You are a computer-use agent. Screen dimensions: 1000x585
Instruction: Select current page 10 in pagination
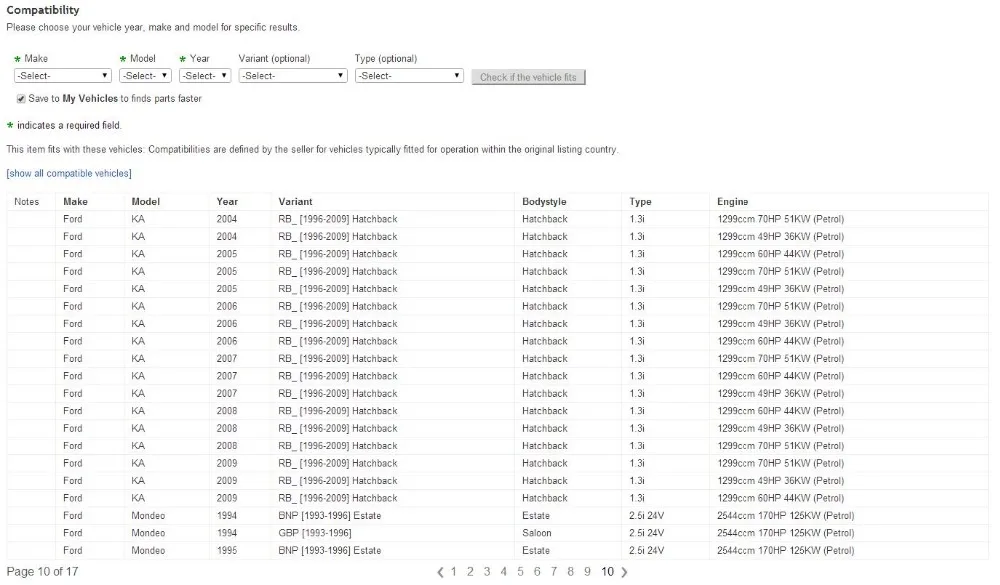point(607,572)
